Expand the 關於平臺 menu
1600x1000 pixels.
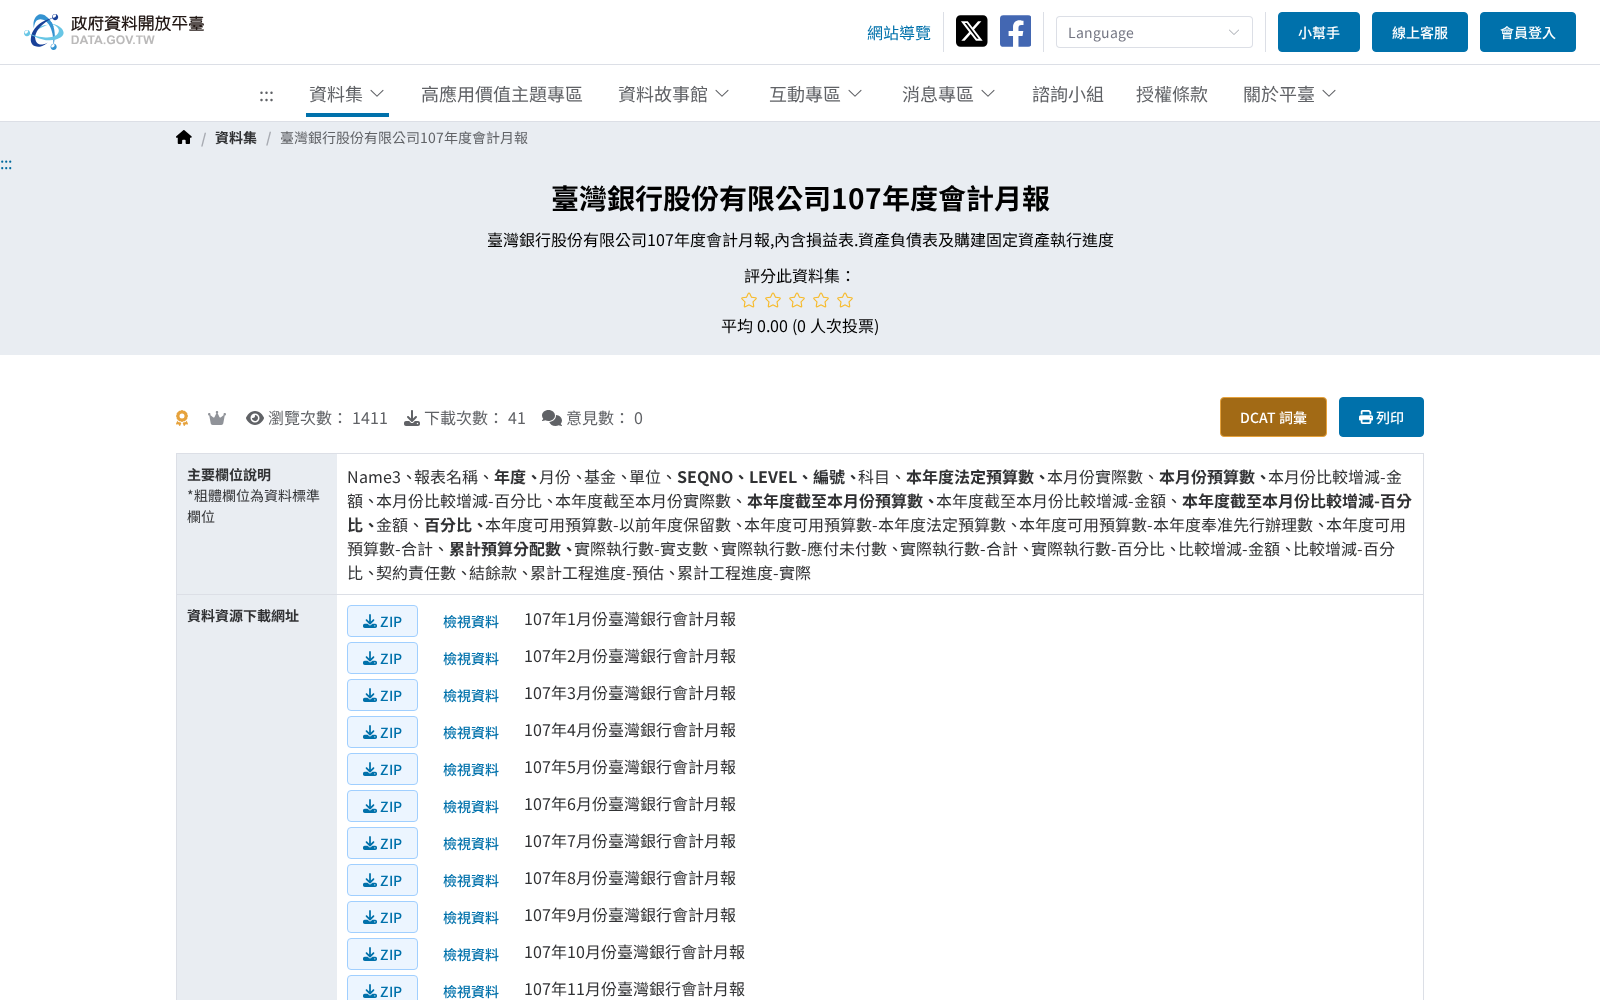tap(1289, 94)
